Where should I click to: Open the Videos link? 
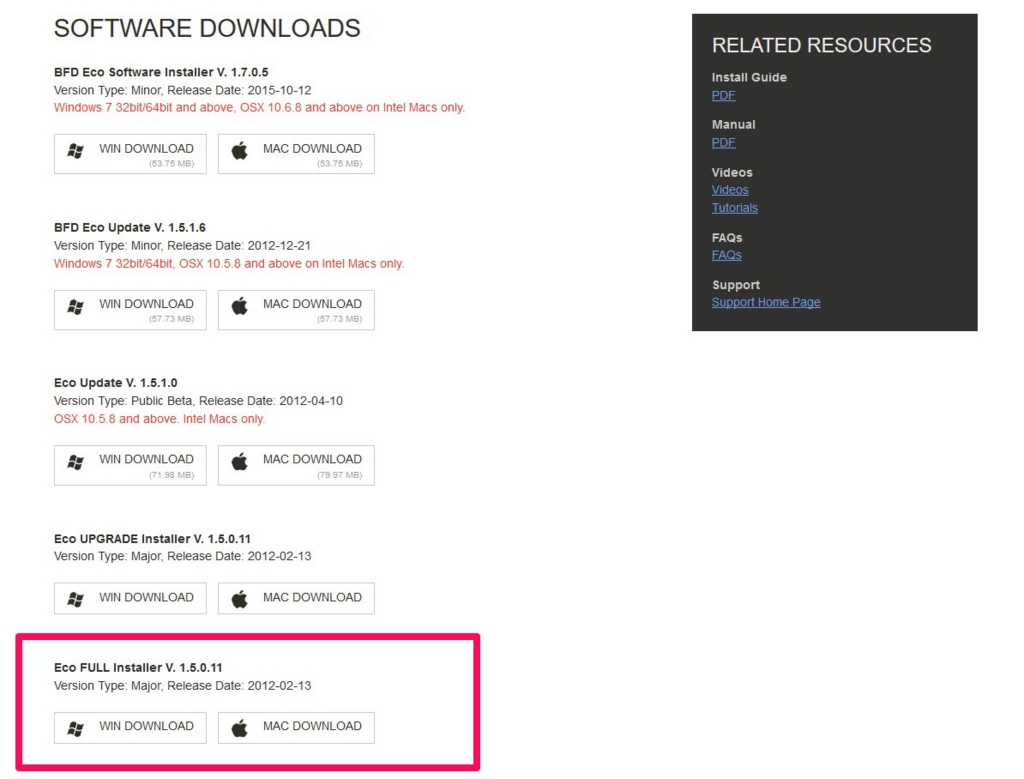pos(729,190)
